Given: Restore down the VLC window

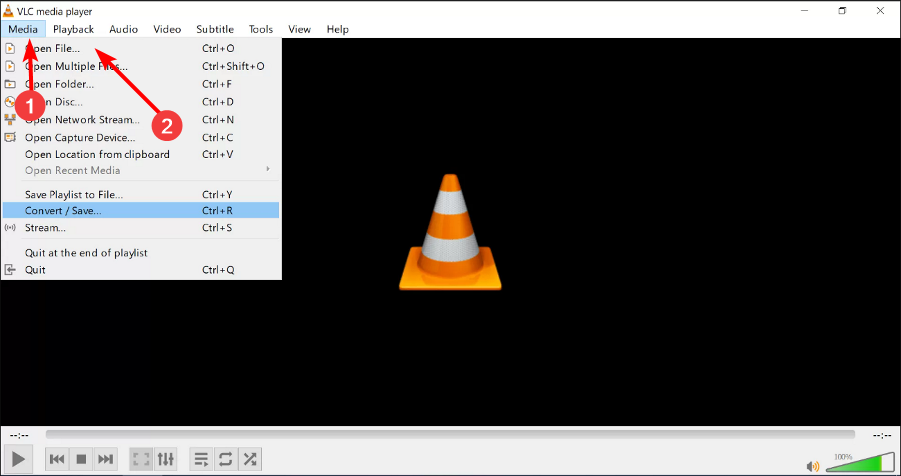Looking at the screenshot, I should [842, 10].
